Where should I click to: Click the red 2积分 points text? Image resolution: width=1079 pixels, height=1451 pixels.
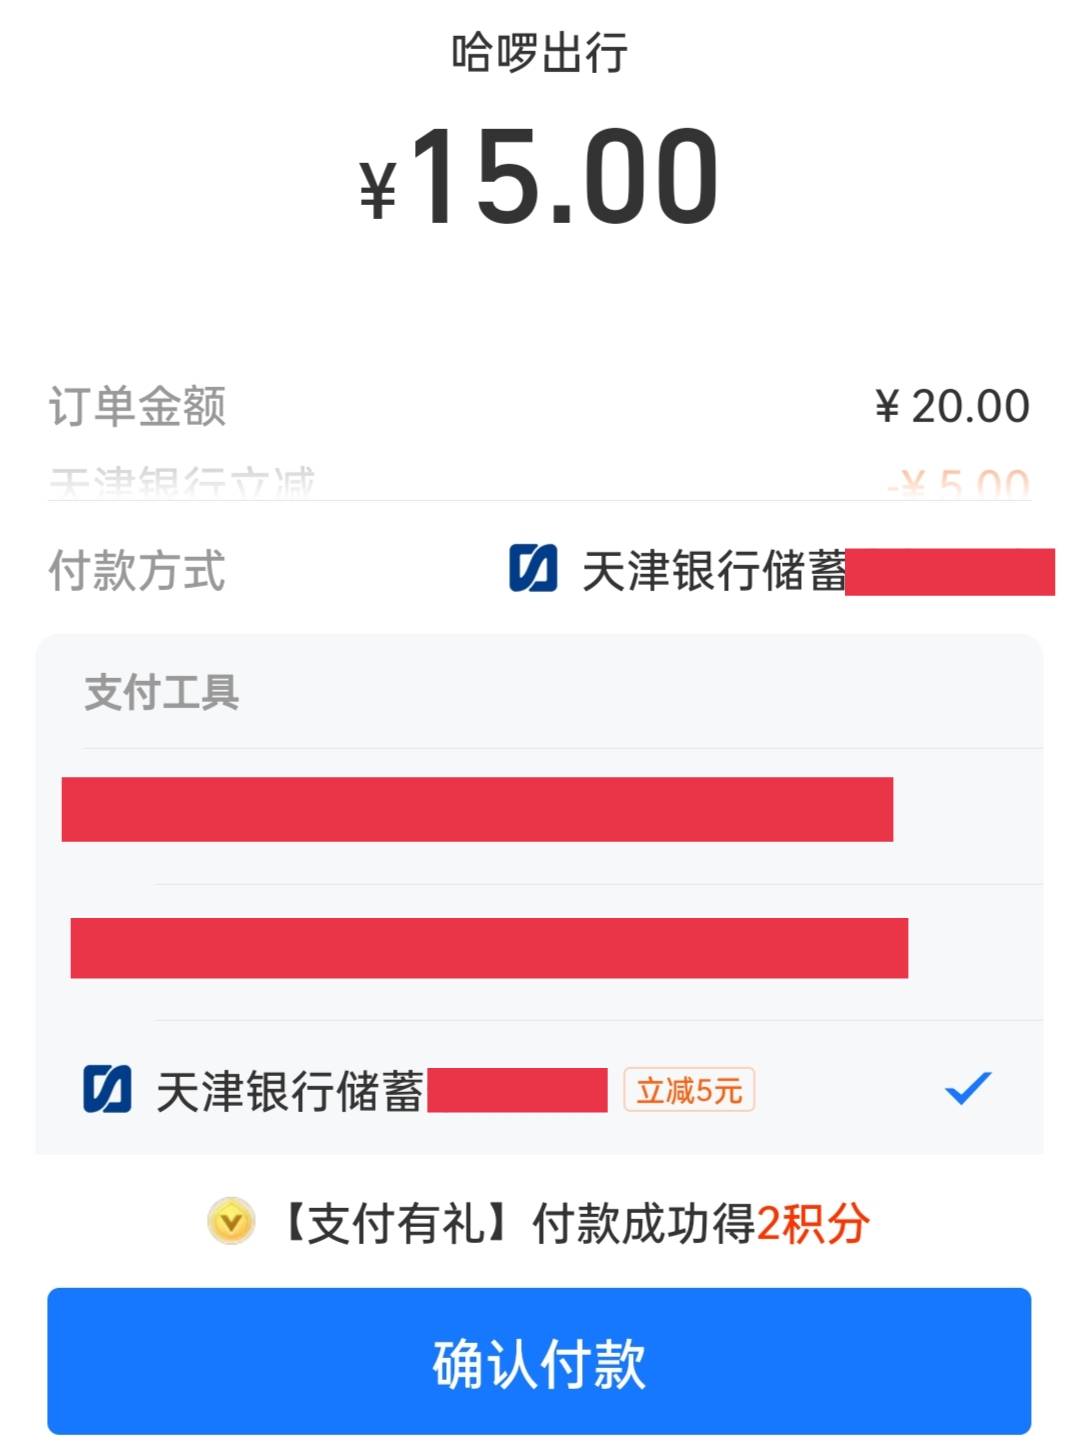tap(812, 1223)
